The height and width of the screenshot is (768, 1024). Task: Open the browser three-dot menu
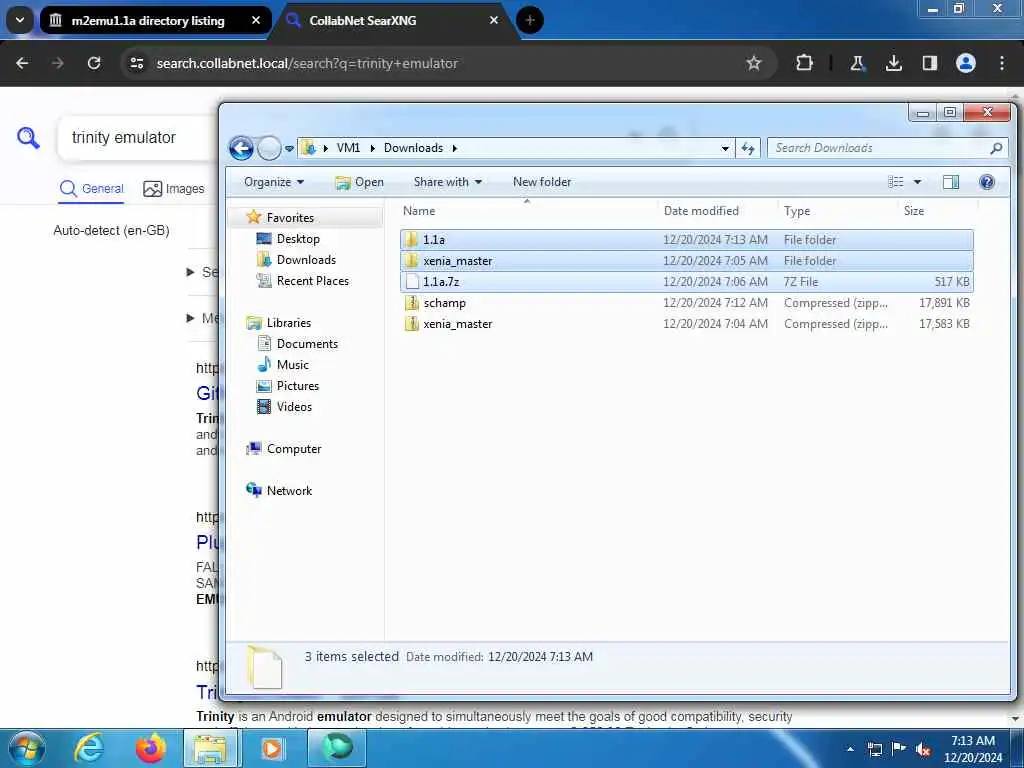point(1002,63)
